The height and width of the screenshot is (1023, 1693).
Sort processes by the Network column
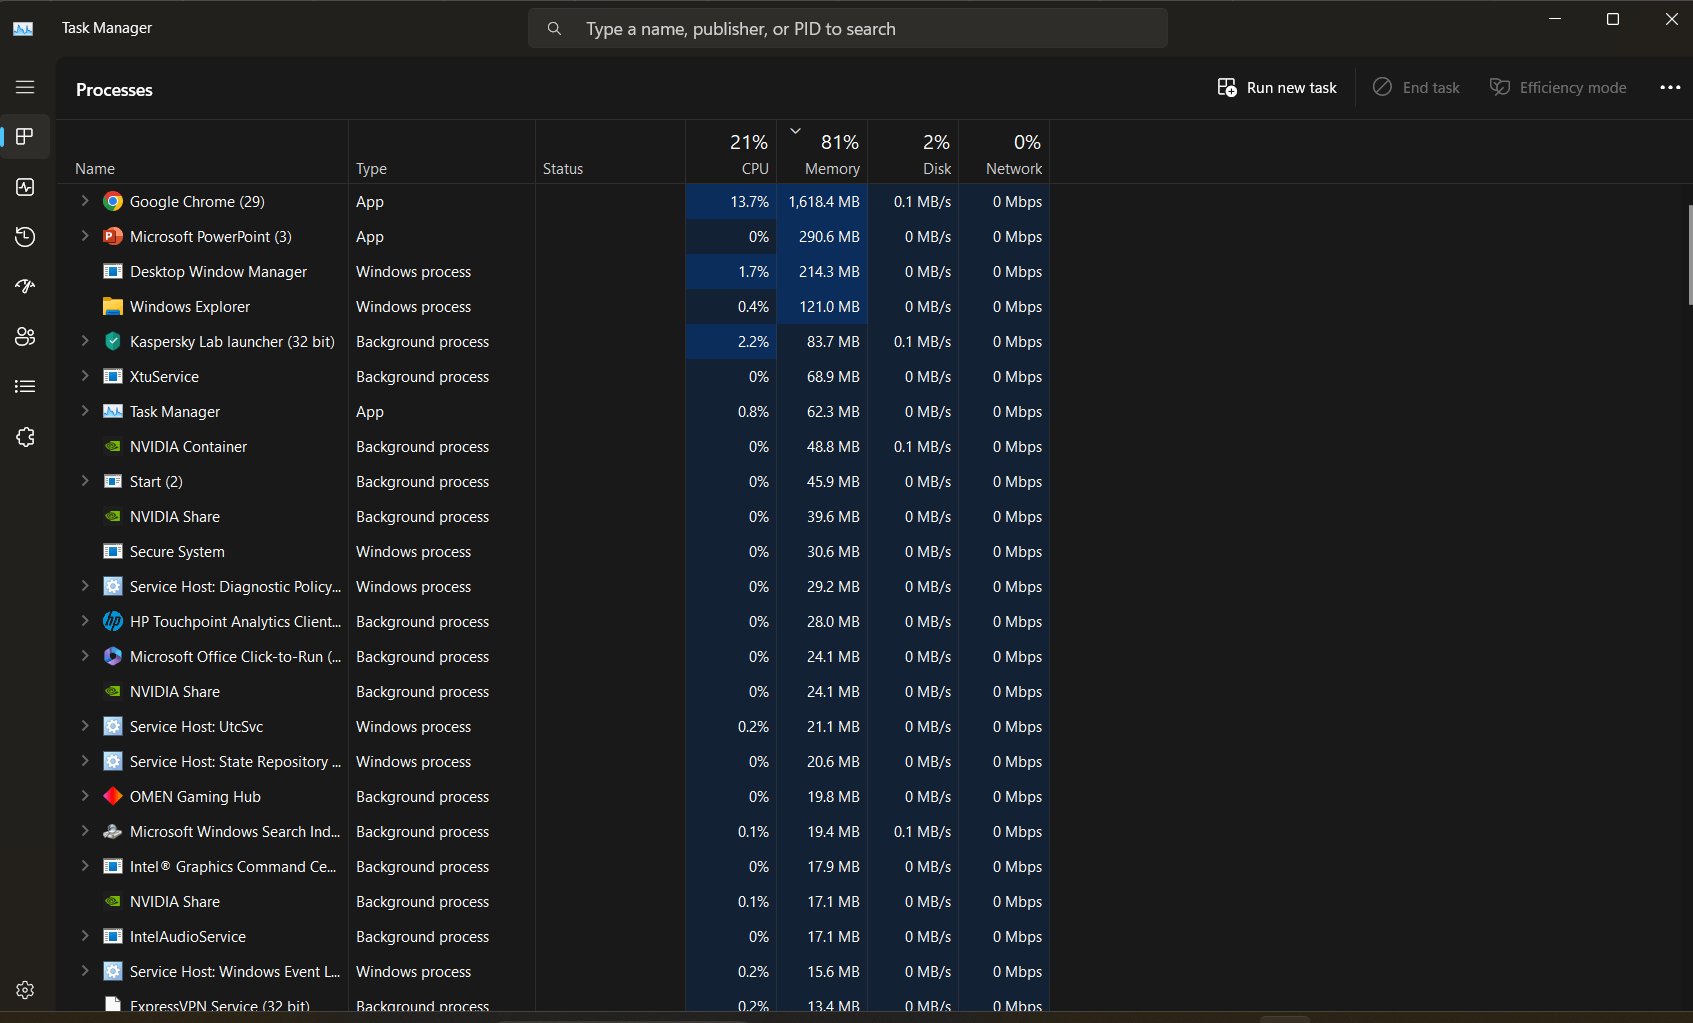1004,153
